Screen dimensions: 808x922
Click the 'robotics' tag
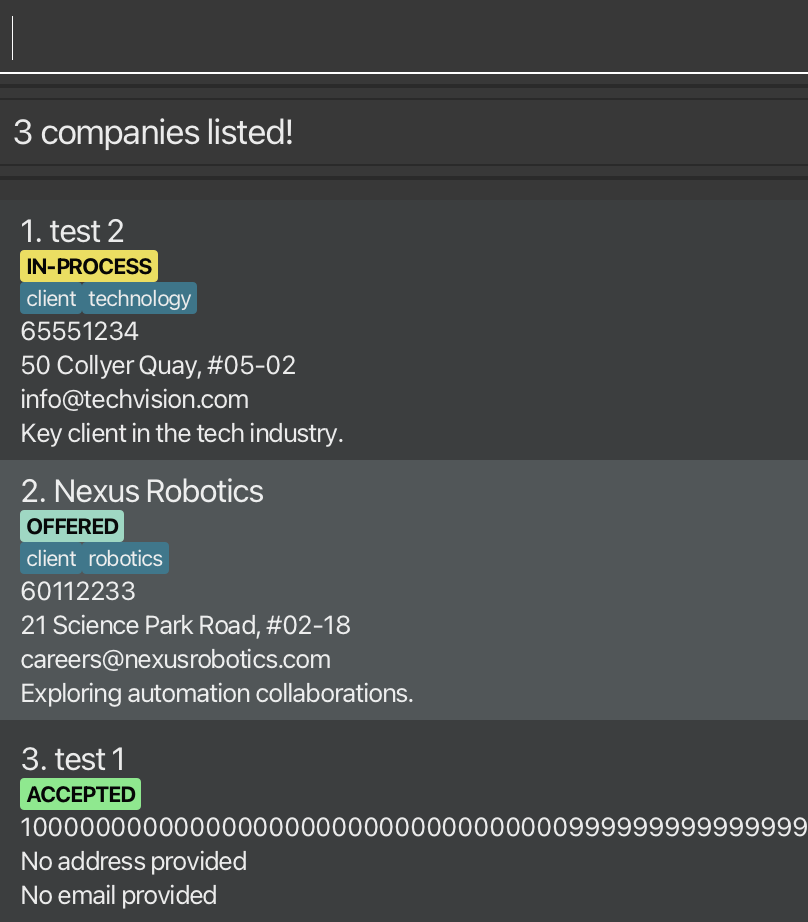click(x=125, y=559)
